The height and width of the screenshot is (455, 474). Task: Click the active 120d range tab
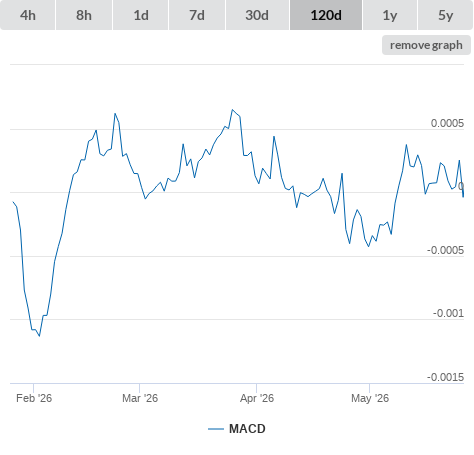pyautogui.click(x=326, y=15)
